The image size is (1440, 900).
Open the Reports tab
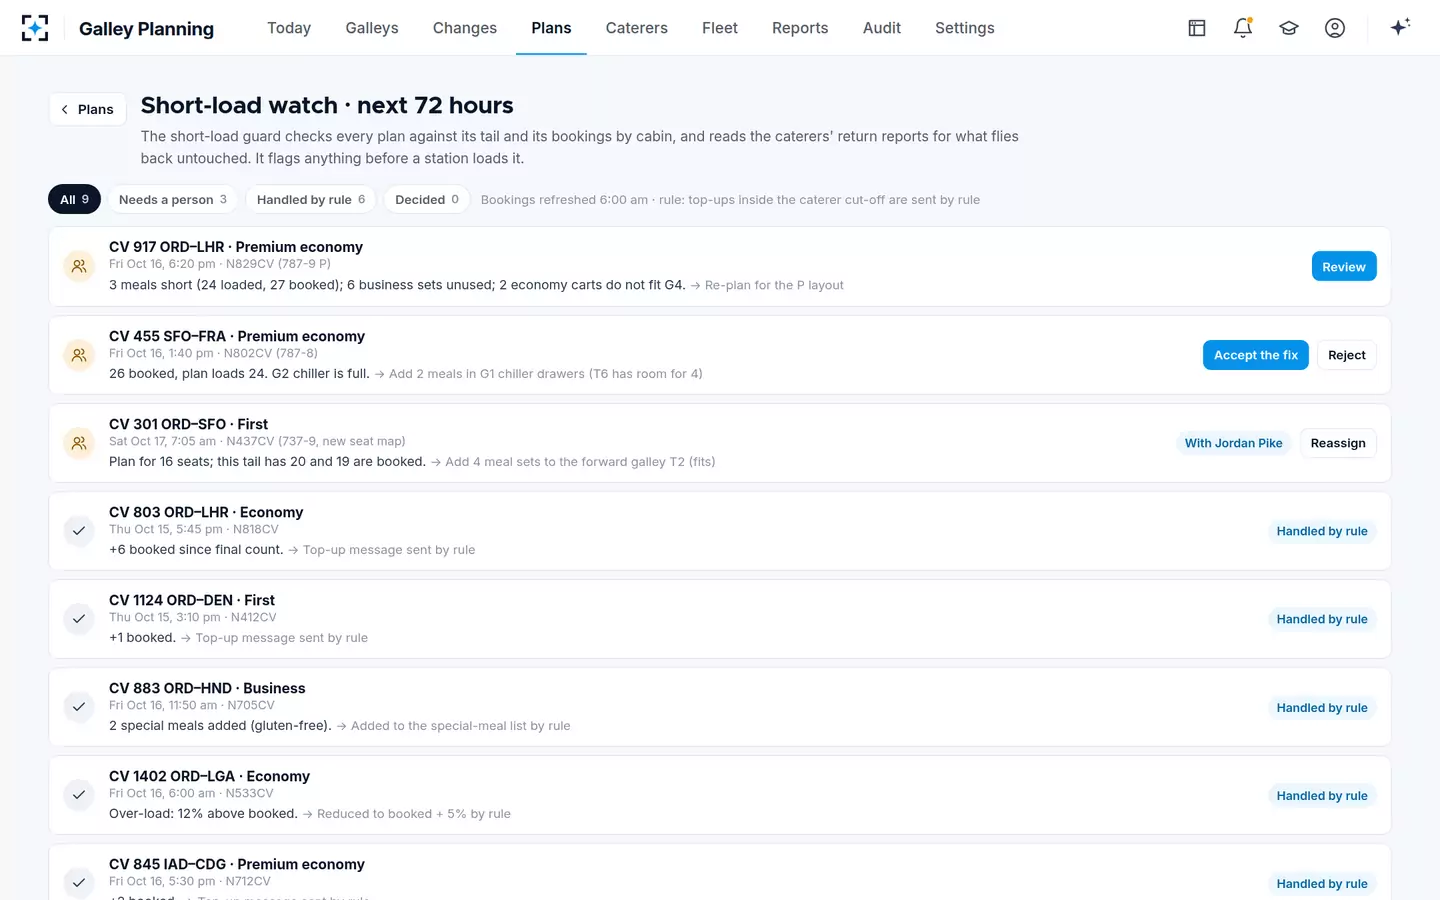800,28
